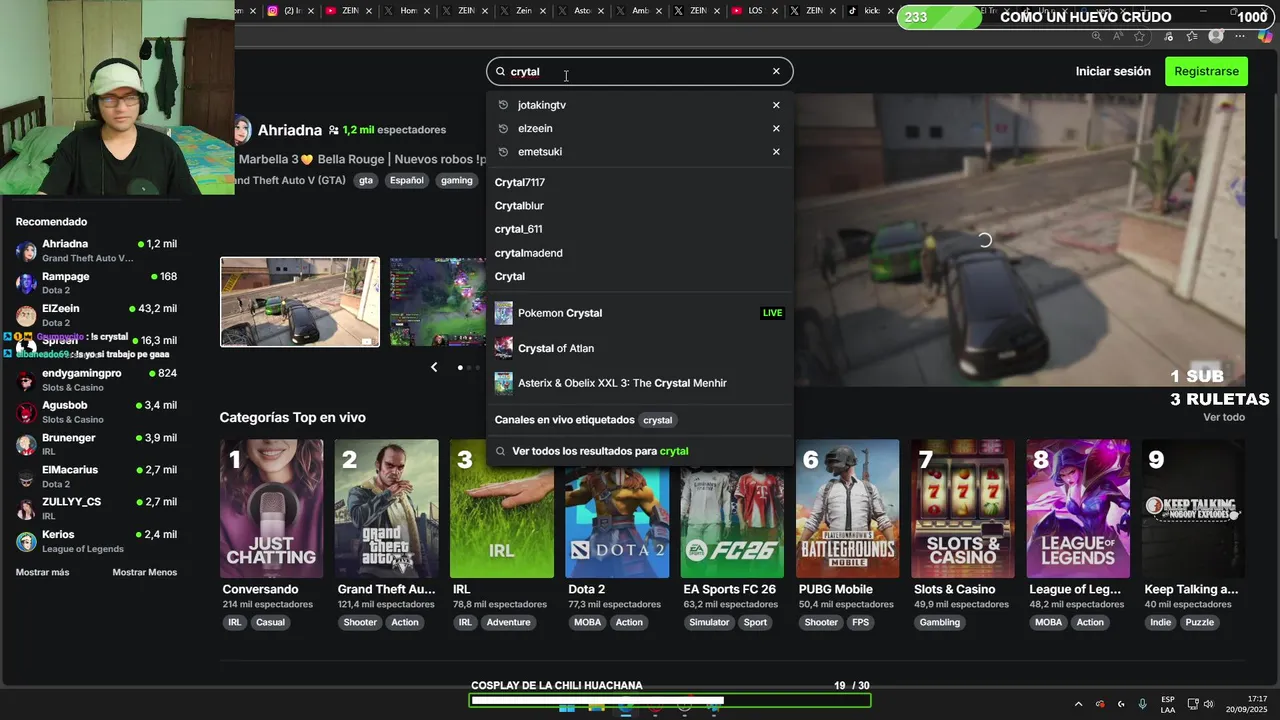The height and width of the screenshot is (720, 1280).
Task: Switch to the kick browser tab
Action: (872, 11)
